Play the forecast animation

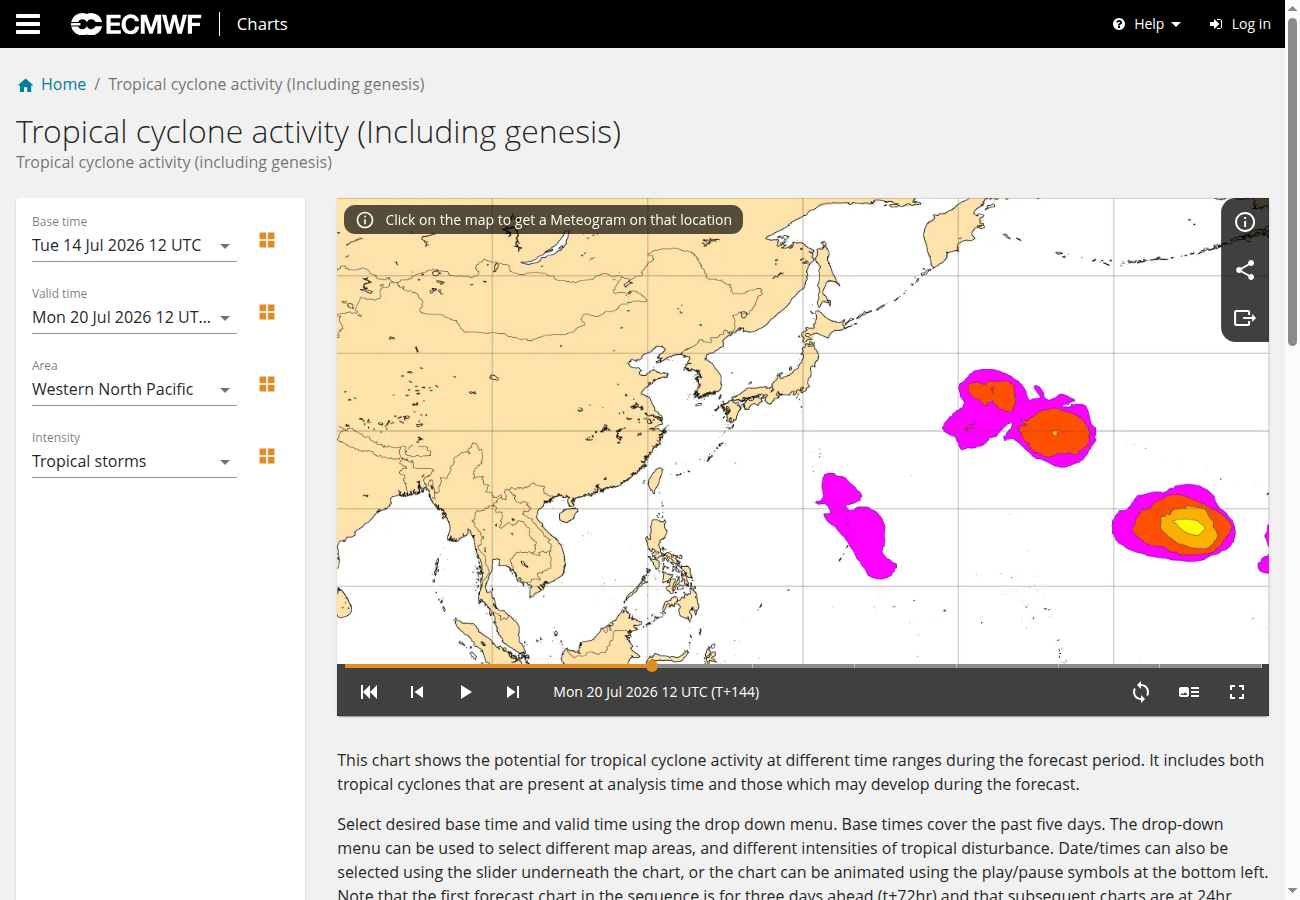pos(465,692)
